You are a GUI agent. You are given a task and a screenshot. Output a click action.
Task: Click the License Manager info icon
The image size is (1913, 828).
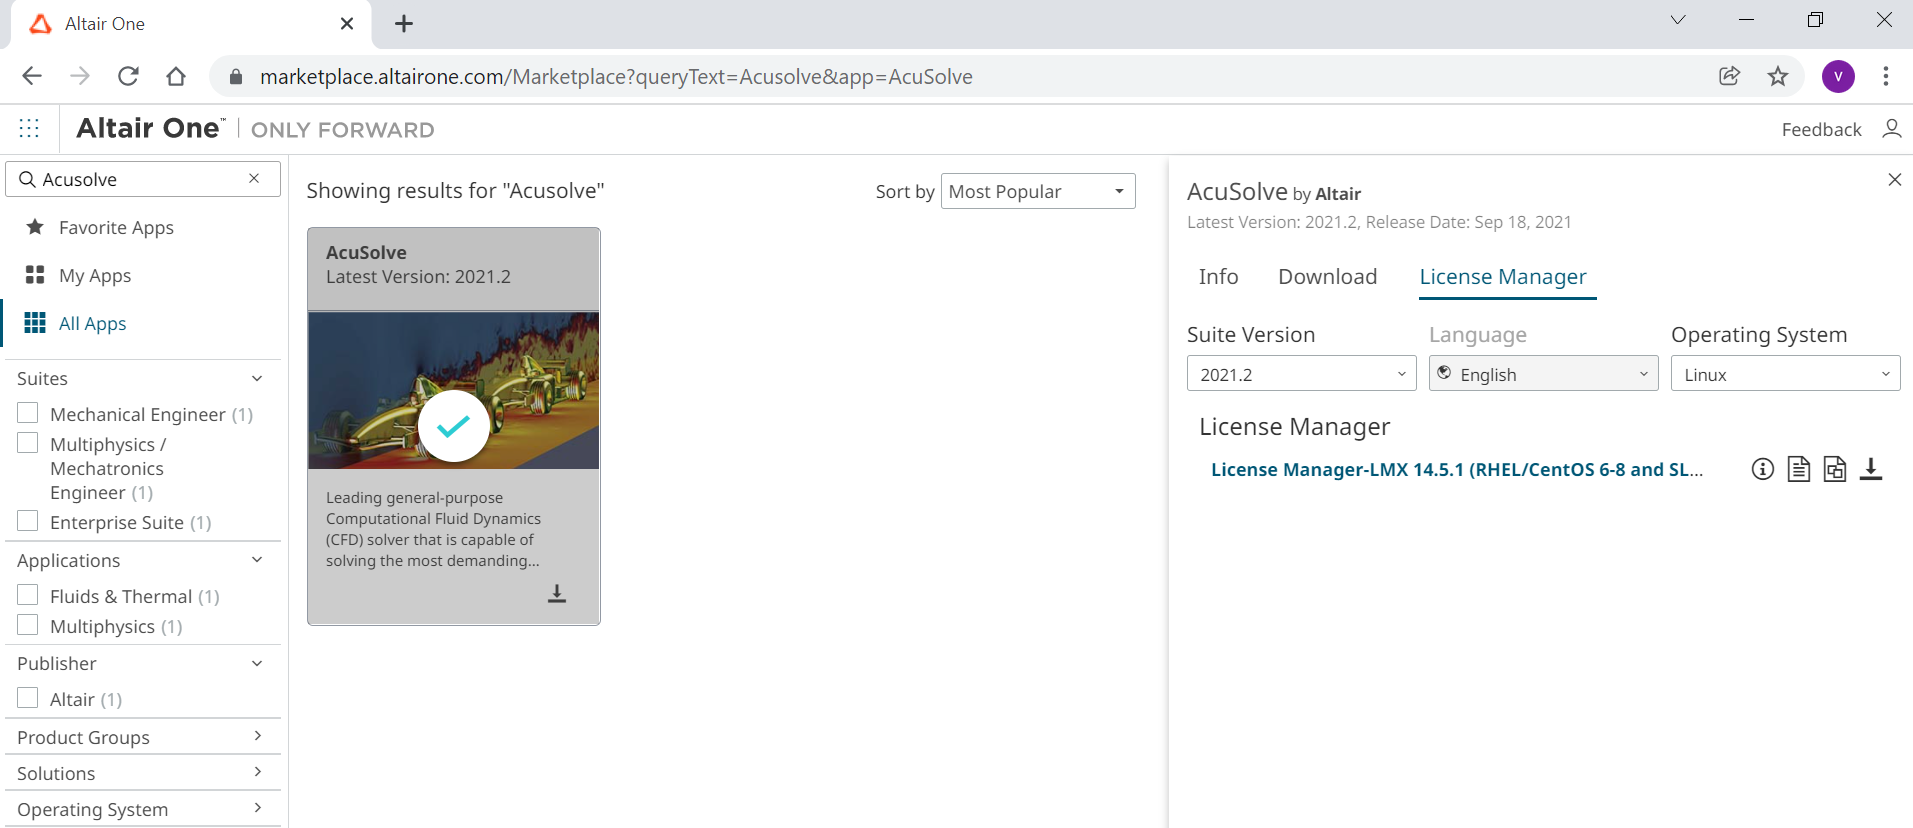(x=1762, y=469)
